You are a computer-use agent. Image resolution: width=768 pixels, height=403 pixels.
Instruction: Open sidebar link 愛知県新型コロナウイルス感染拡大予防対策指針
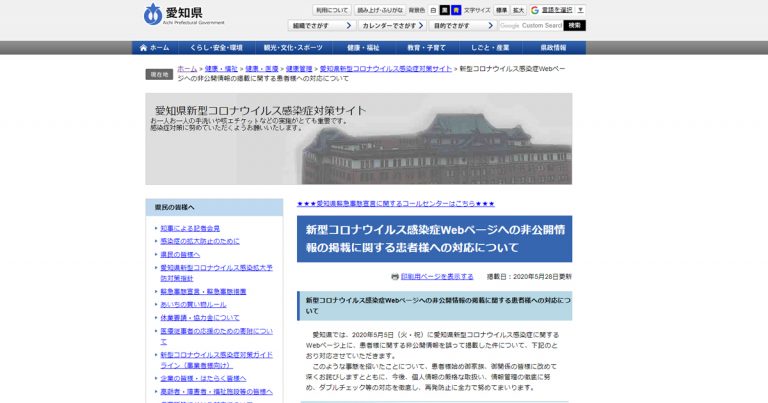coord(216,273)
